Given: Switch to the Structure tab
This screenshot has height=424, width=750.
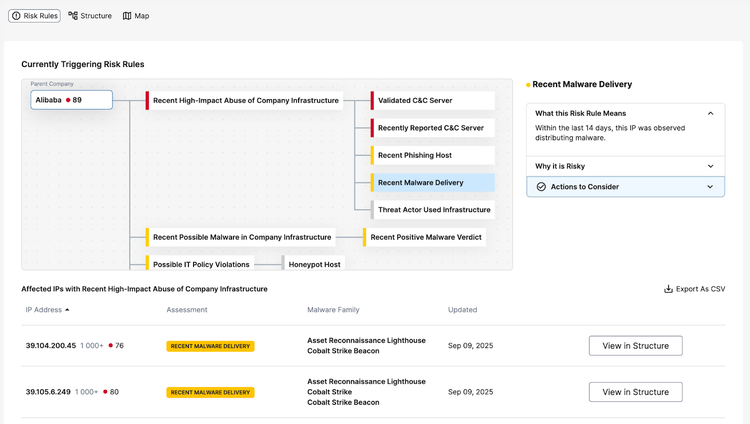Looking at the screenshot, I should [x=90, y=16].
